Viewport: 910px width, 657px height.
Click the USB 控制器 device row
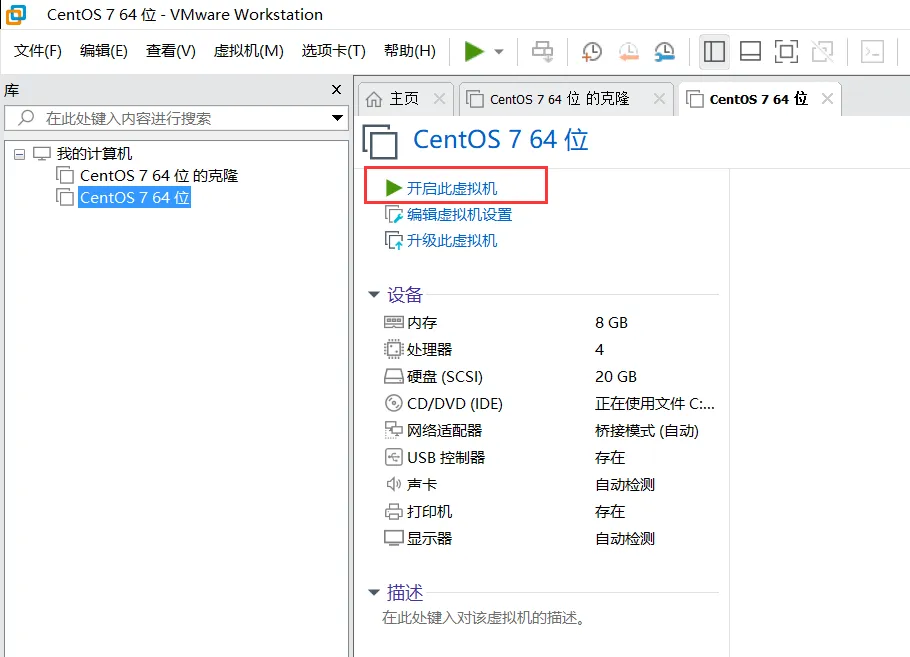550,457
